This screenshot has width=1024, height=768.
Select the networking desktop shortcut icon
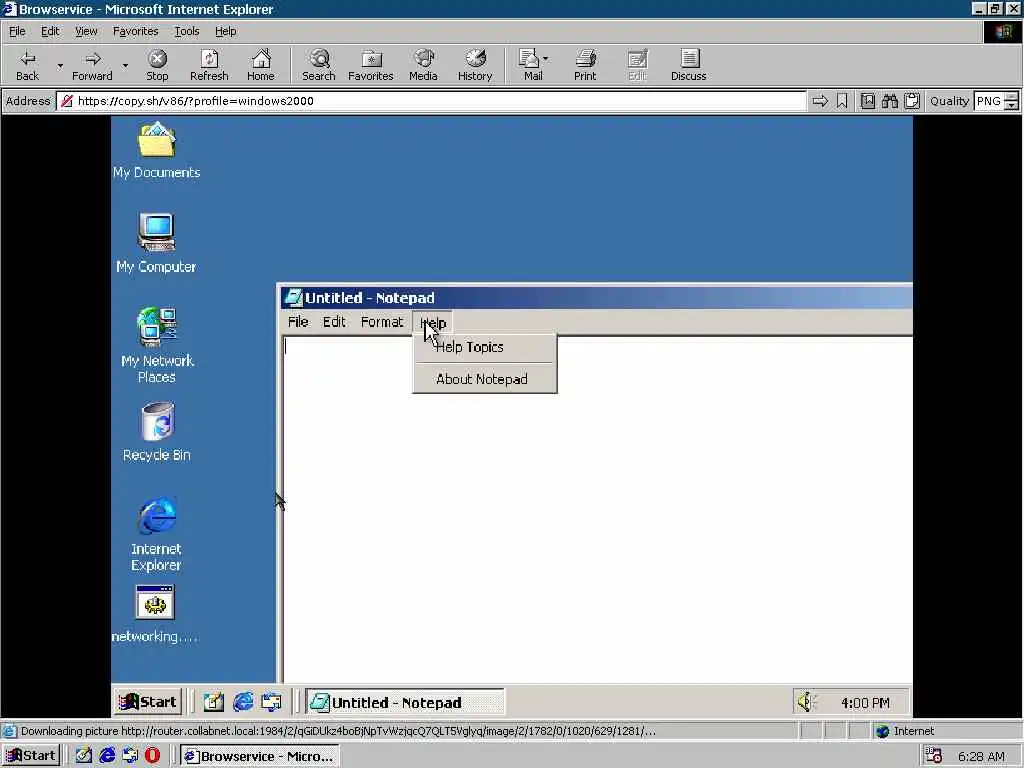155,614
